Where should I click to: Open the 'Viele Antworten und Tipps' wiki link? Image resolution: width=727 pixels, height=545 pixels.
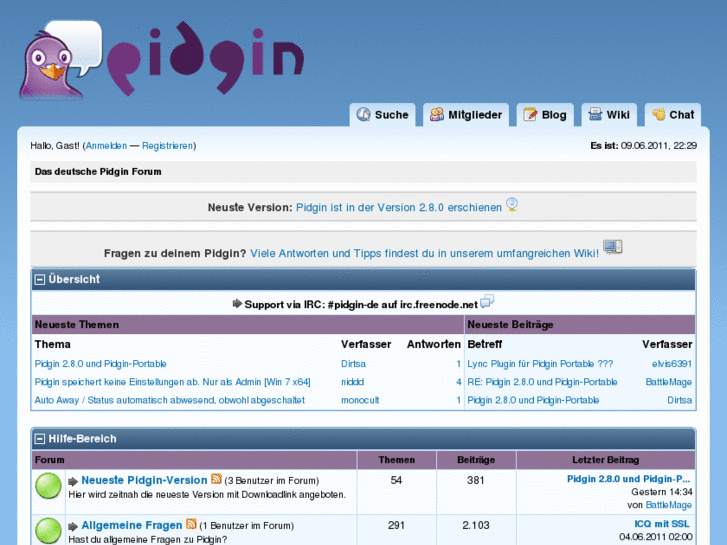tap(424, 253)
